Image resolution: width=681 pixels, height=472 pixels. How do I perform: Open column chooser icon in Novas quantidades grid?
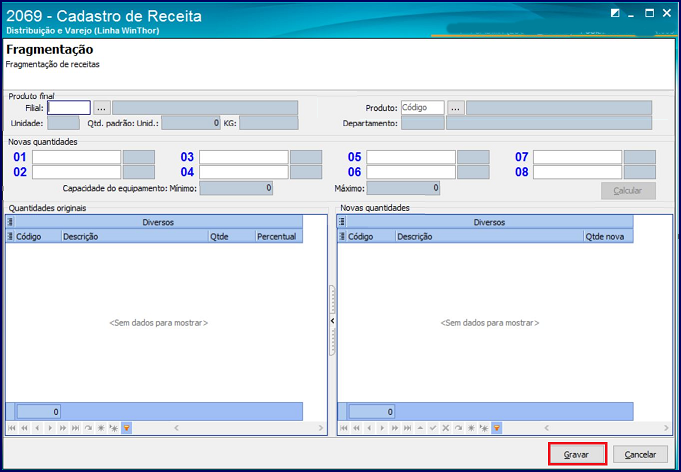(342, 236)
